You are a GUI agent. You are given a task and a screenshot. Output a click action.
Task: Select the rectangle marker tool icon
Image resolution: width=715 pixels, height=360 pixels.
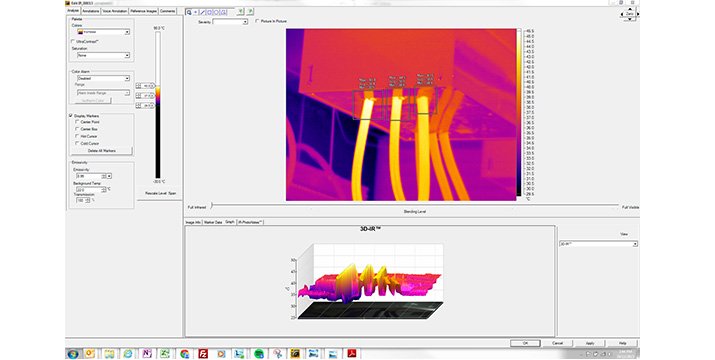pyautogui.click(x=210, y=12)
